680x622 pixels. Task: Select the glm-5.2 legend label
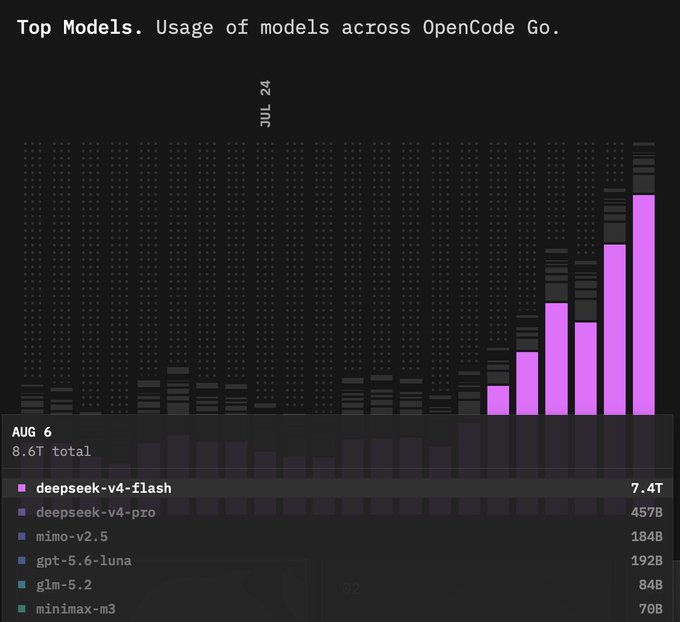pos(64,585)
